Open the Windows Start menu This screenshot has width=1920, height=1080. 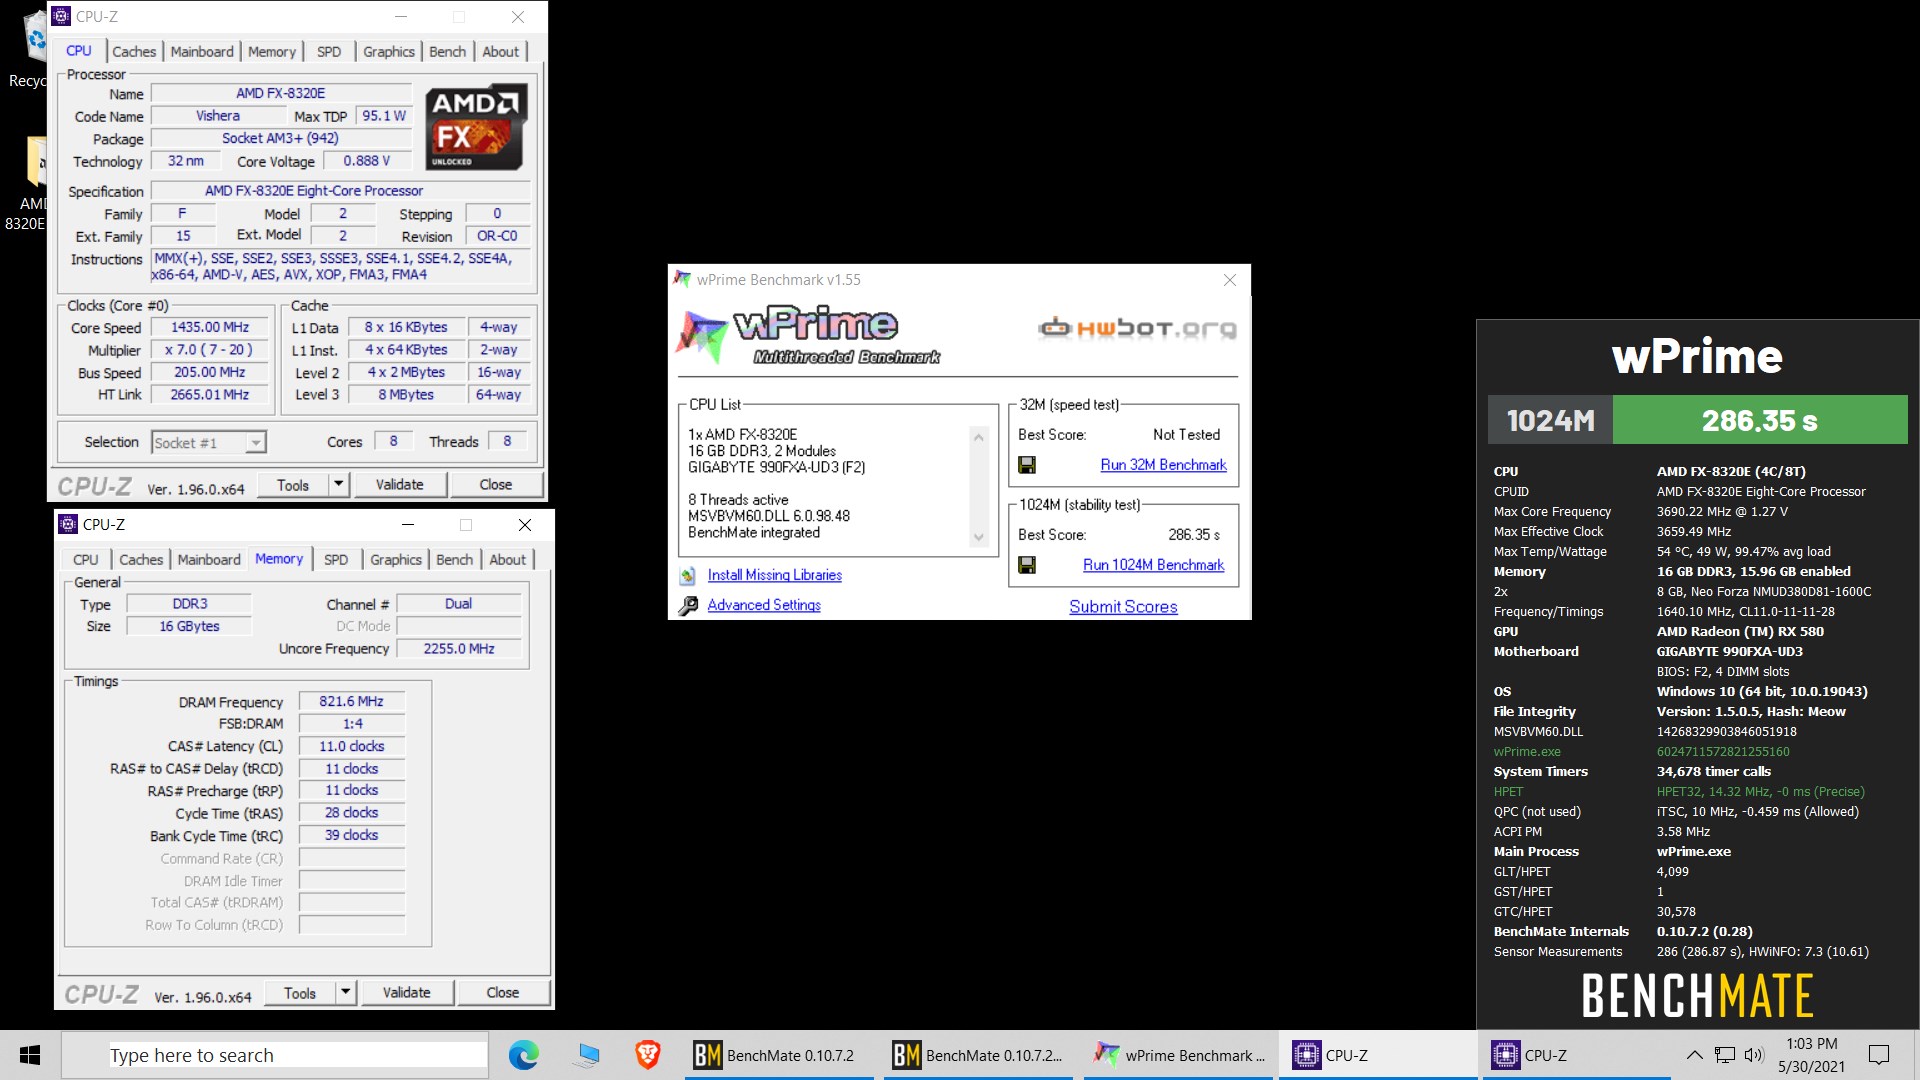(30, 1055)
